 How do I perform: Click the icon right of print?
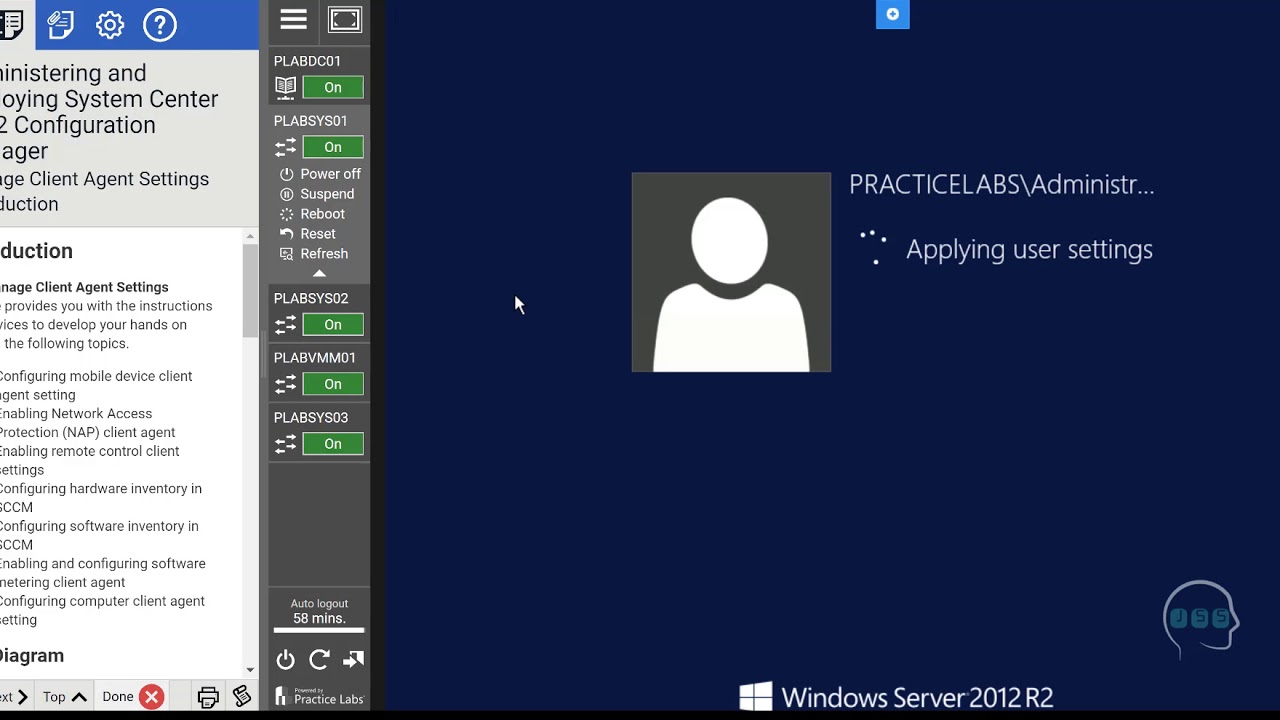click(241, 697)
